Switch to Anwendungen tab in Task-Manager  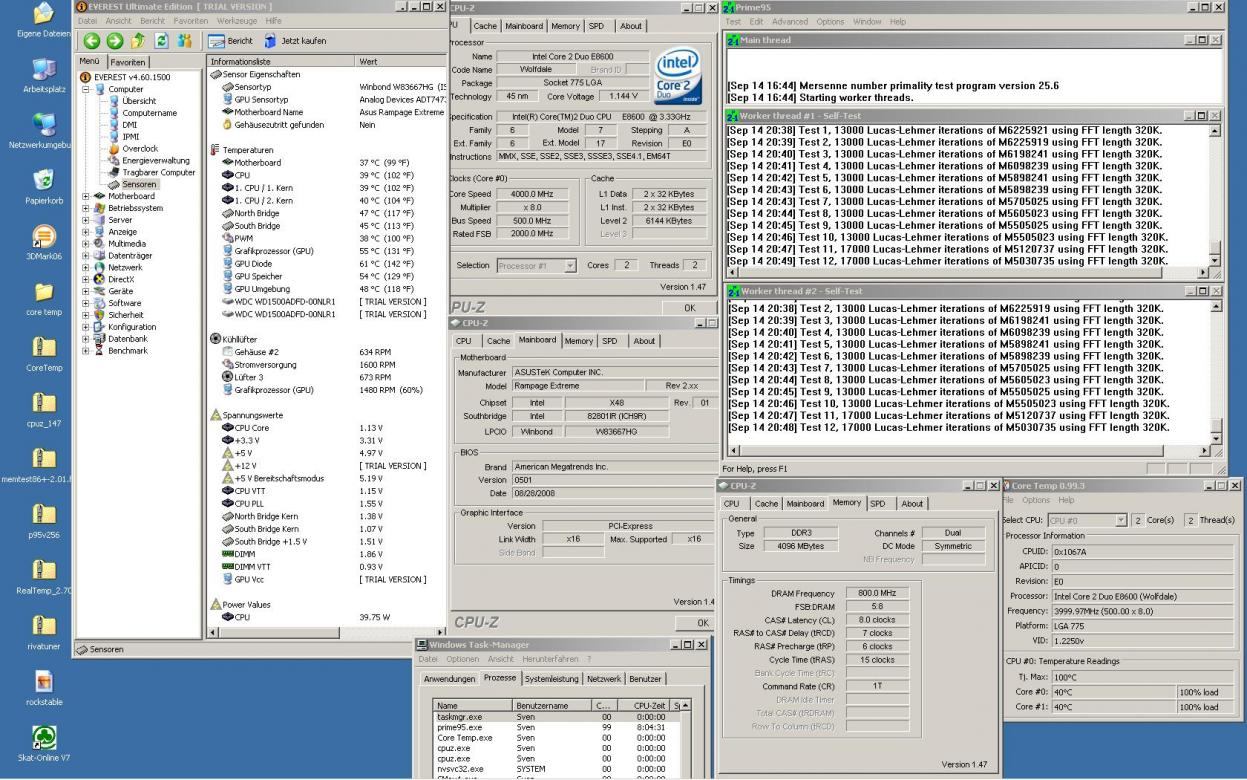pos(448,678)
